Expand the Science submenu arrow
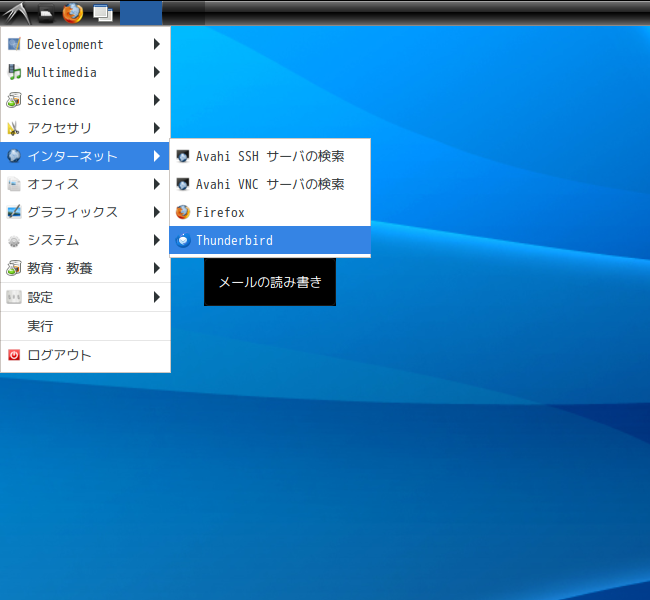 pos(157,100)
